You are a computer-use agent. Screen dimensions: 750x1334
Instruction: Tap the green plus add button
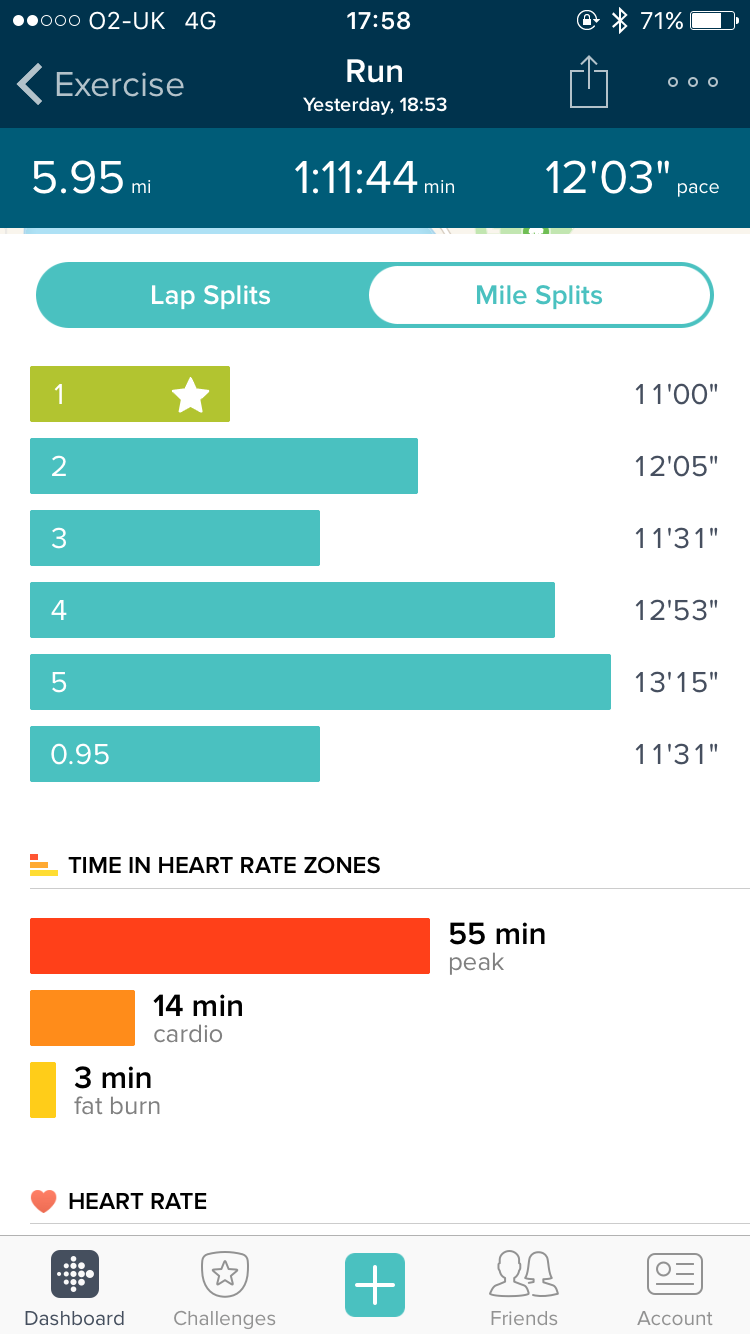(375, 1284)
